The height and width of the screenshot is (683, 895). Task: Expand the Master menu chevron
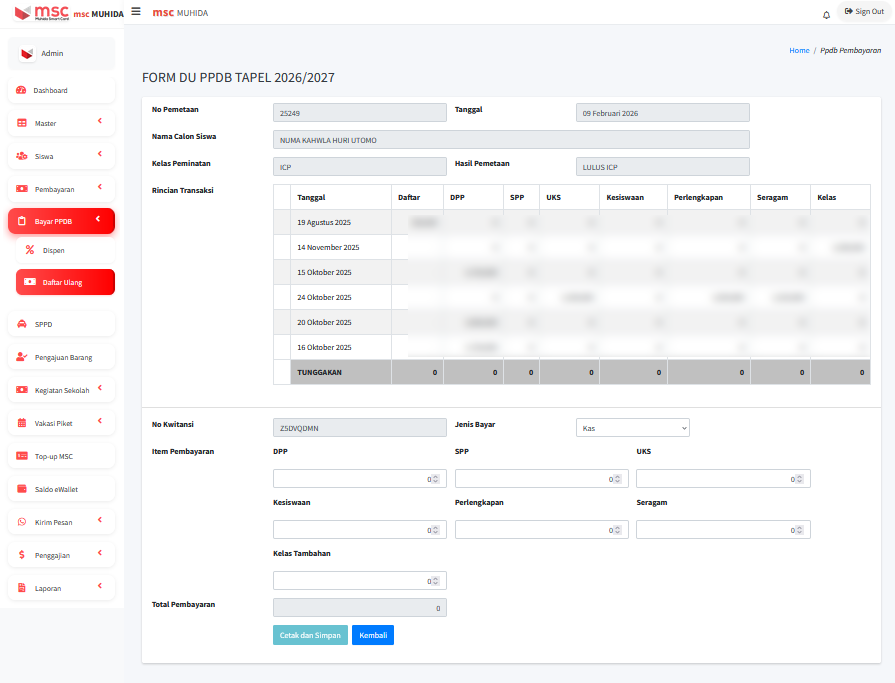click(x=100, y=122)
